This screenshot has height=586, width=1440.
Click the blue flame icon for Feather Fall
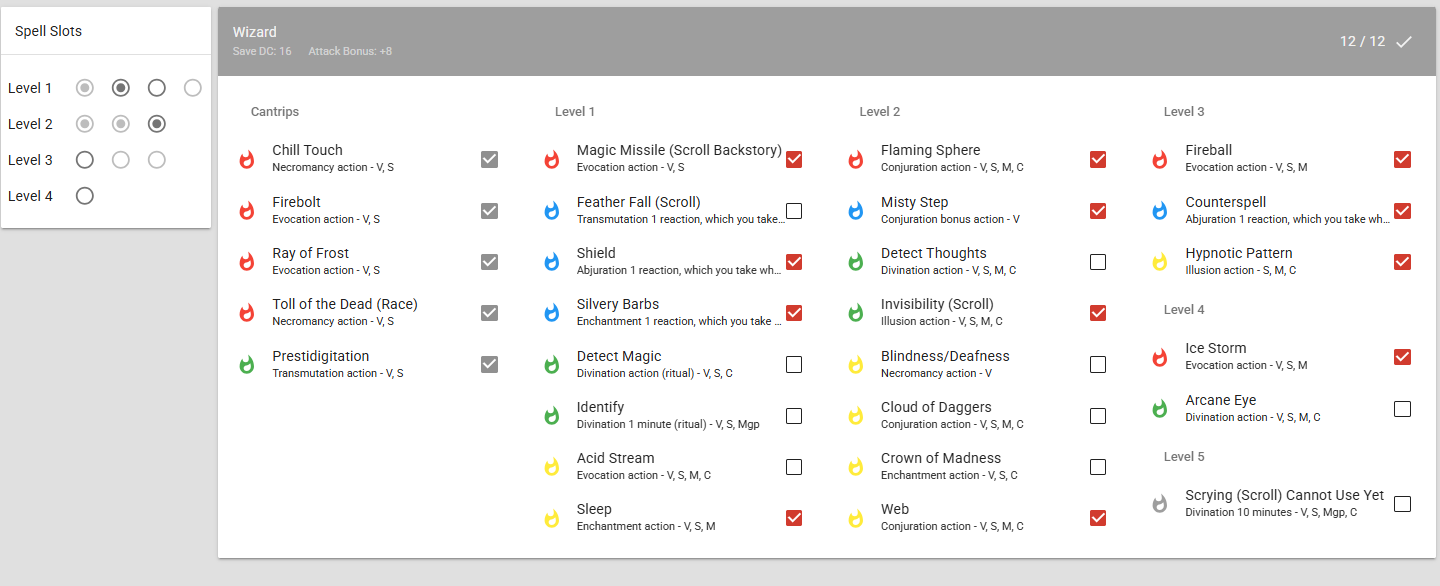click(552, 211)
